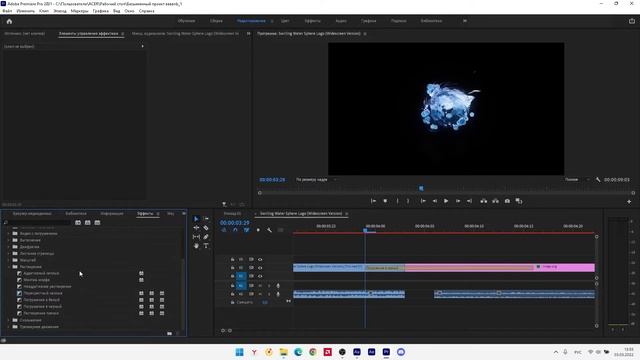Click the Program monitor playhead marker
This screenshot has width=640, height=360.
point(421,188)
